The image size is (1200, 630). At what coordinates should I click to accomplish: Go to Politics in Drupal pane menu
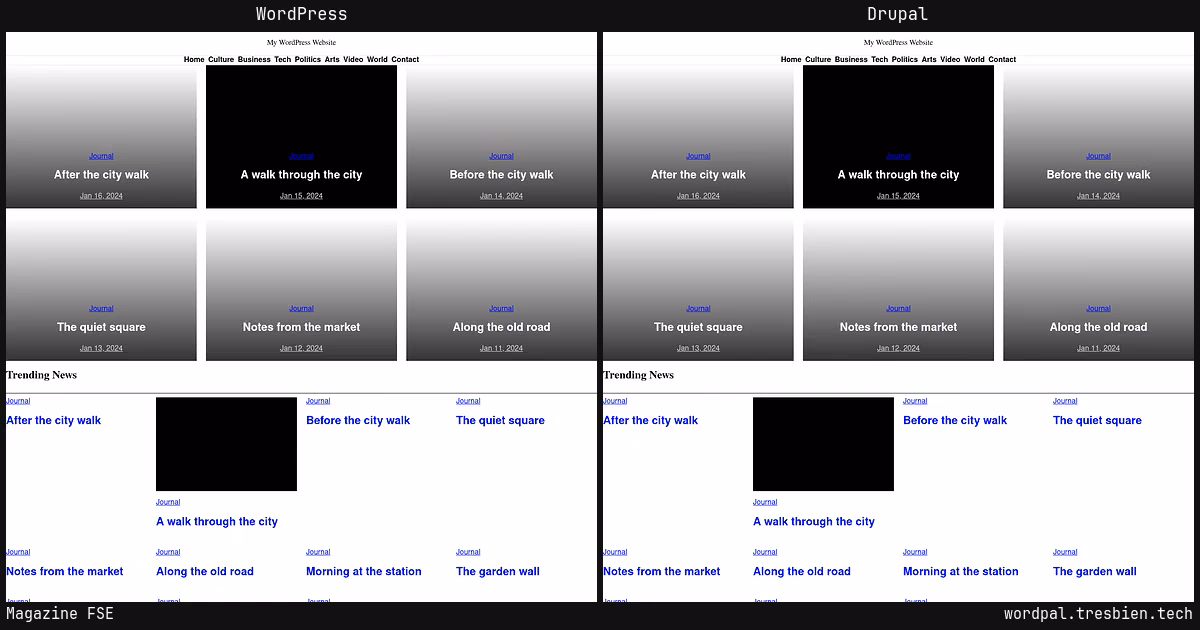point(905,60)
